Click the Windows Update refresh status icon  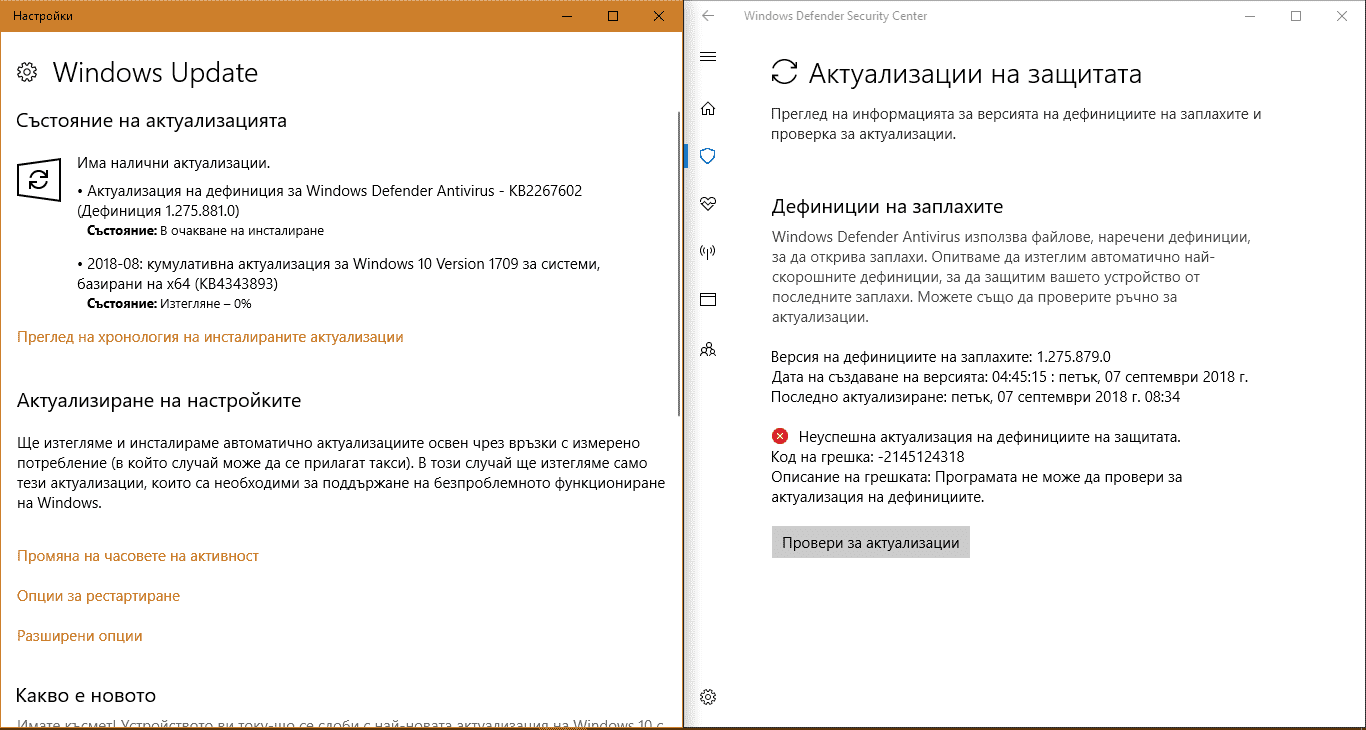38,179
